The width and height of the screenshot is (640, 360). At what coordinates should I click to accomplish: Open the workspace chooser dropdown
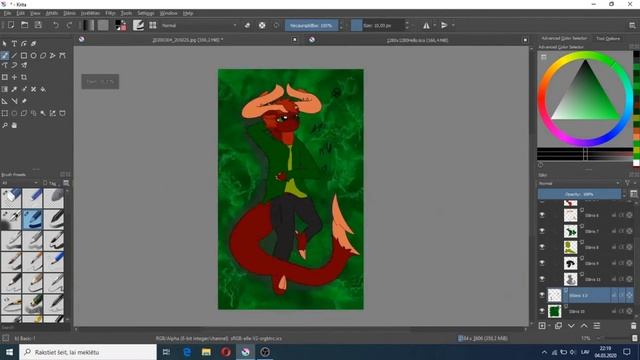click(x=632, y=25)
